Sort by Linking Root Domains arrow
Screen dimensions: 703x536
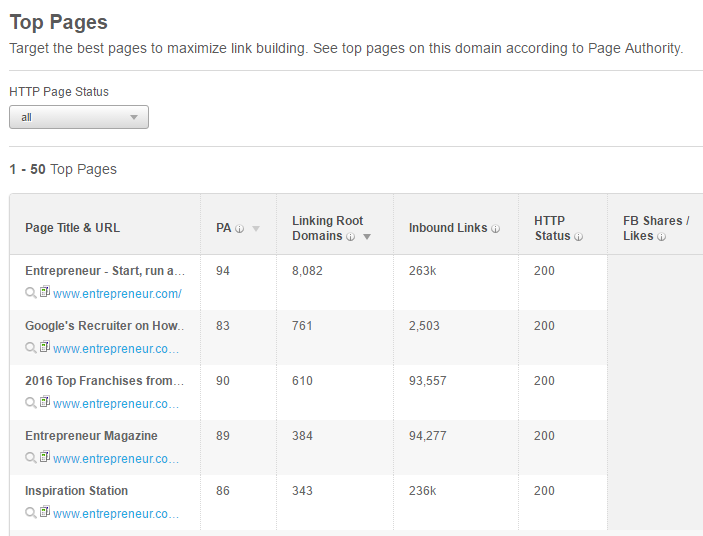tap(367, 237)
